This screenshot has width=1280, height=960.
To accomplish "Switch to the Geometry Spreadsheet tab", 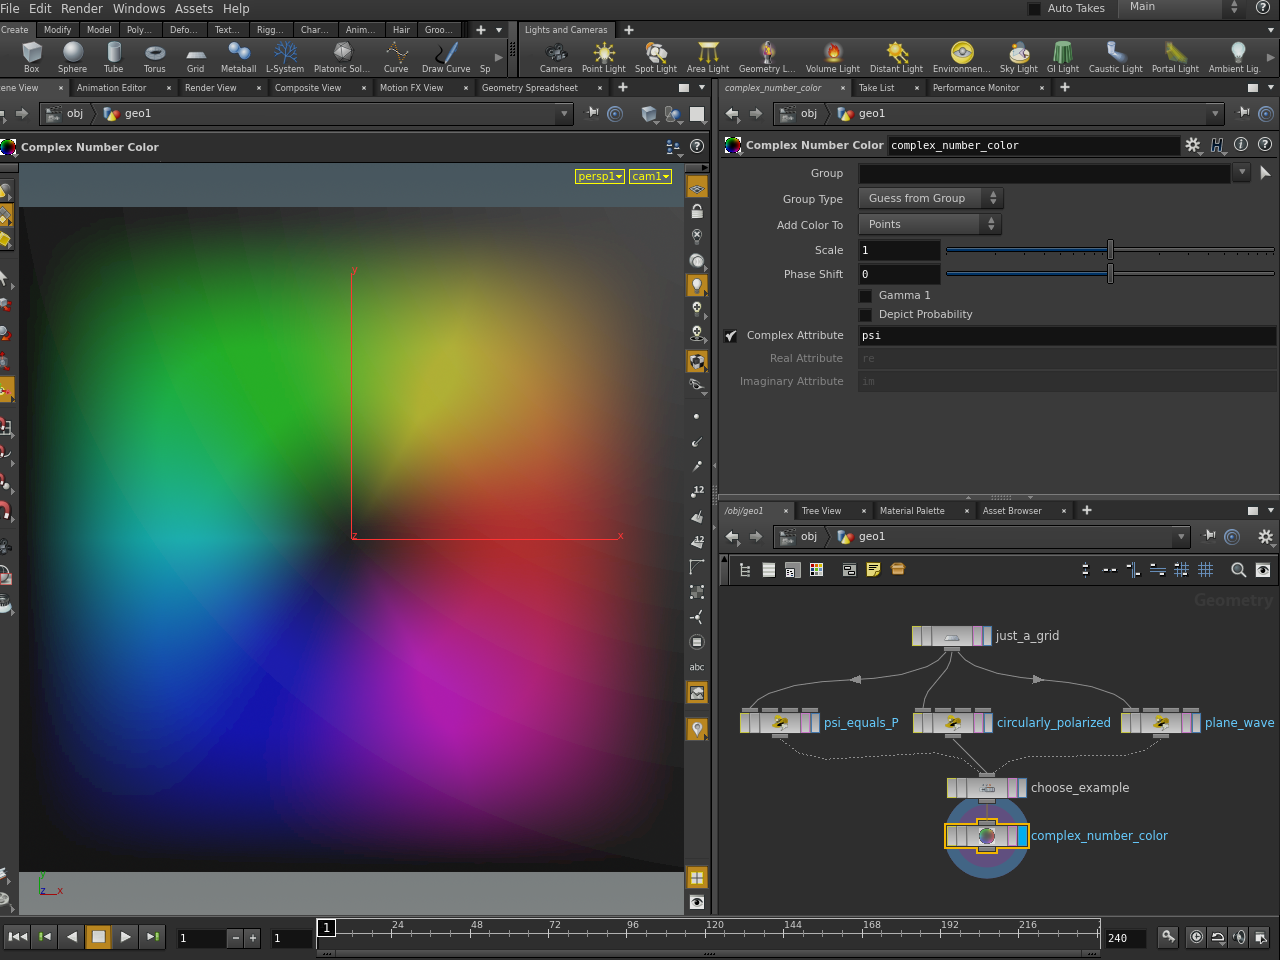I will [530, 88].
